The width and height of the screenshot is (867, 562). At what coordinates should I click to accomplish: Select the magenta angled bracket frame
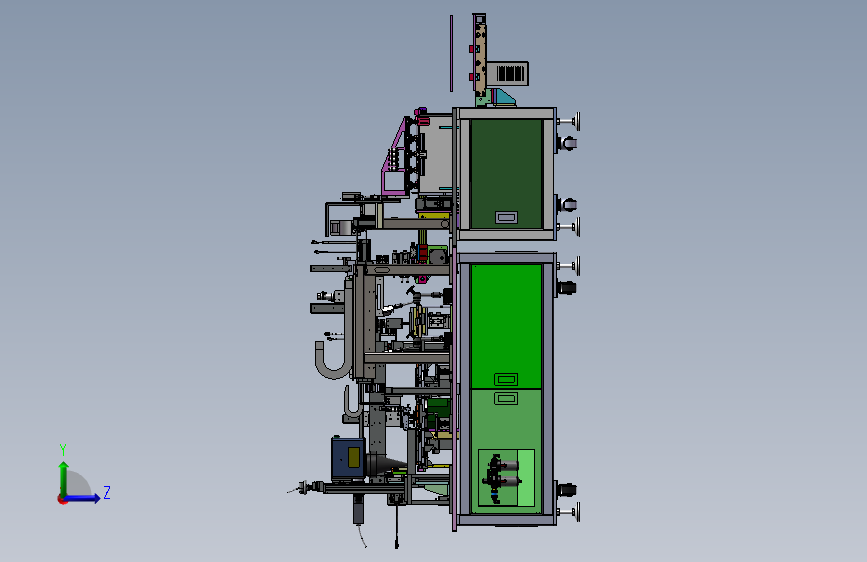[x=396, y=157]
